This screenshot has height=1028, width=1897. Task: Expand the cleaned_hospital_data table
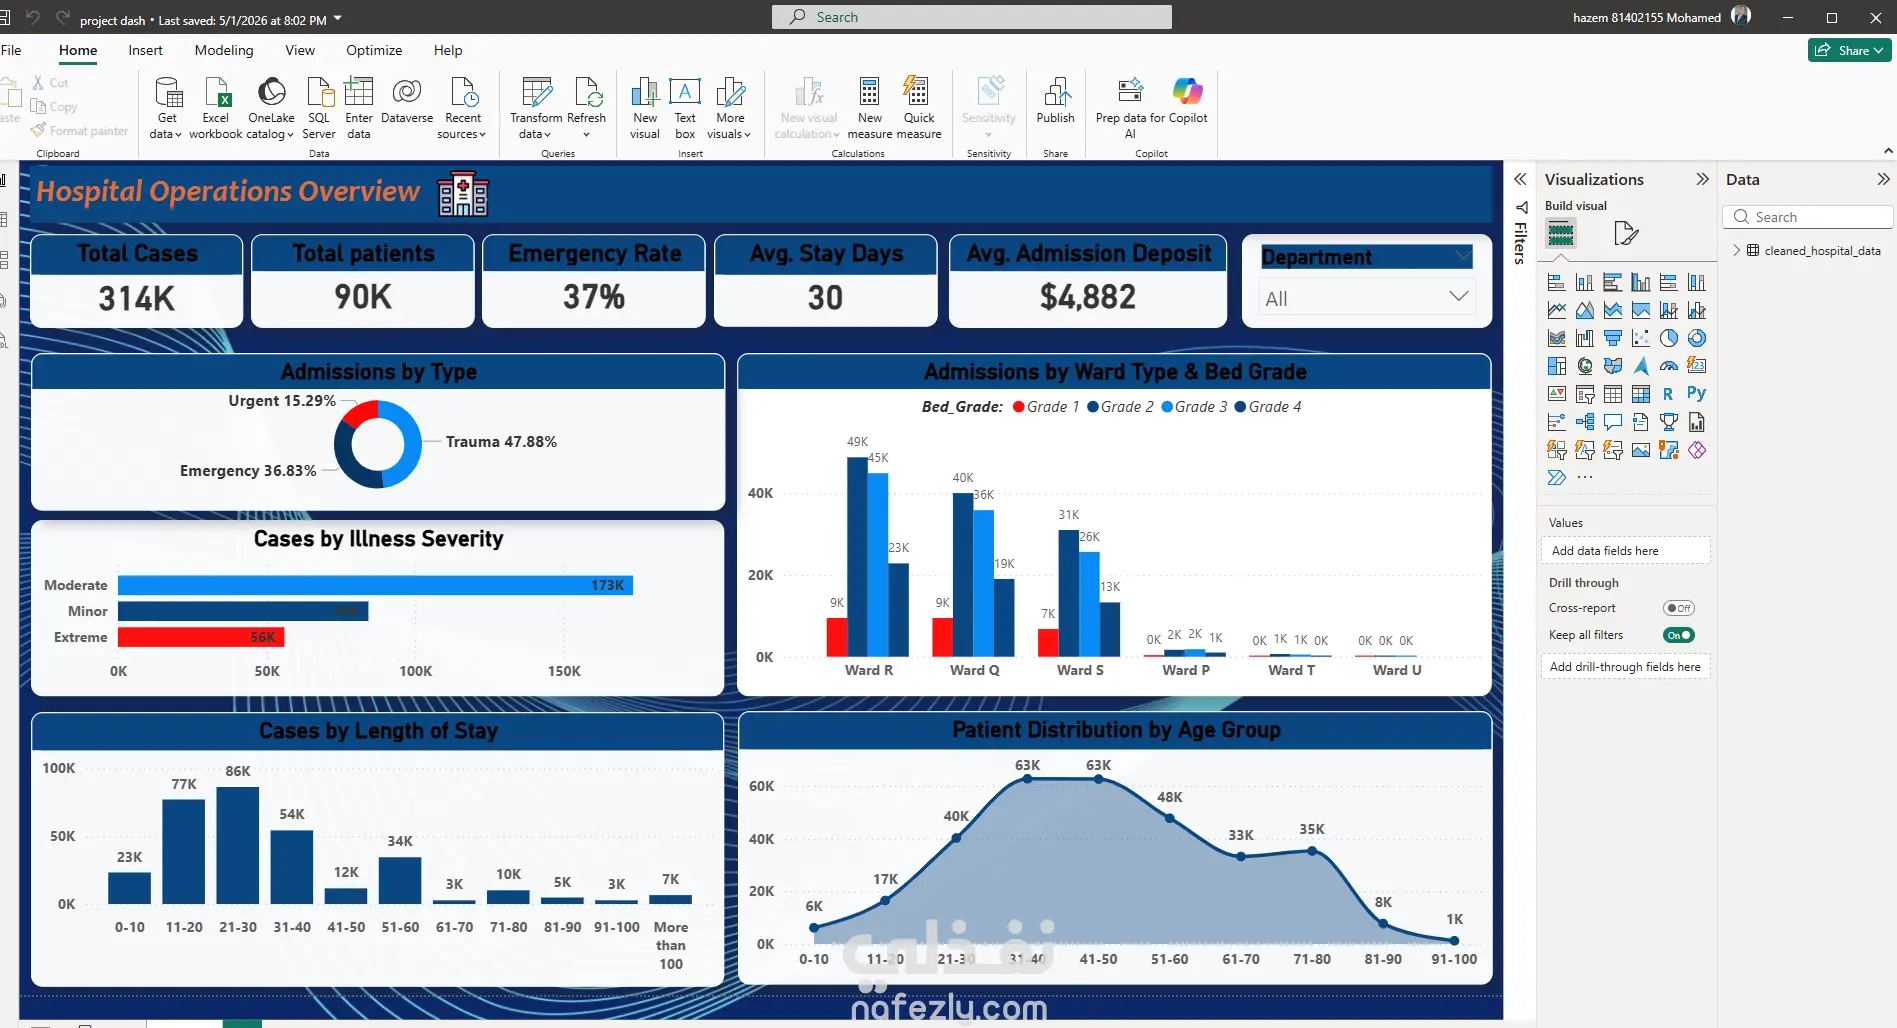[x=1737, y=250]
